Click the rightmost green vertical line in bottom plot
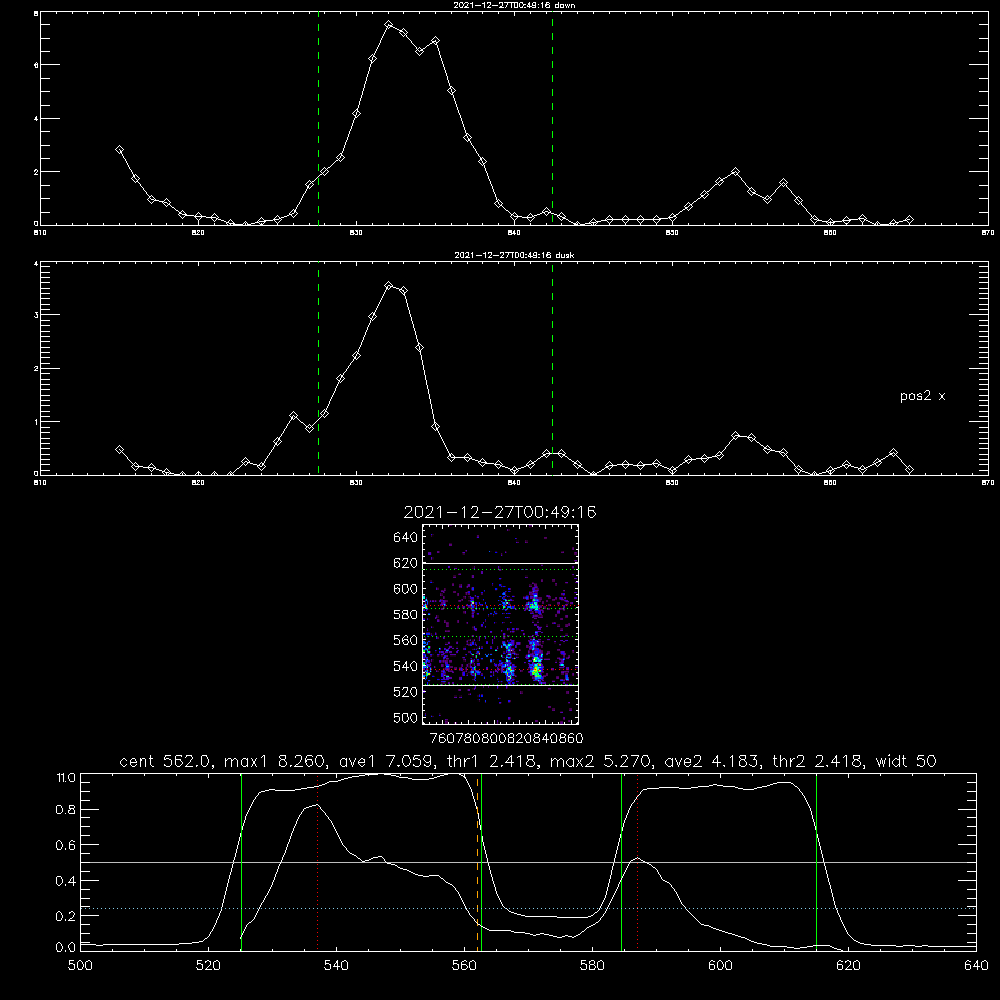This screenshot has height=1000, width=1000. (x=816, y=863)
